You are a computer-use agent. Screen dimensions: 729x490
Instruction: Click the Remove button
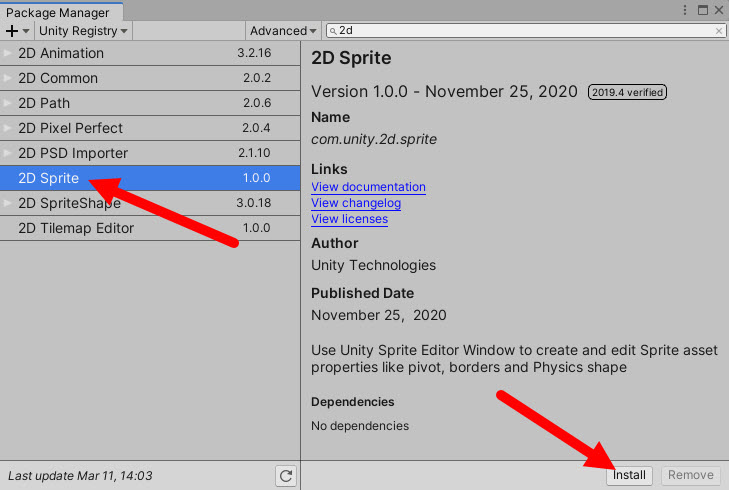point(690,475)
